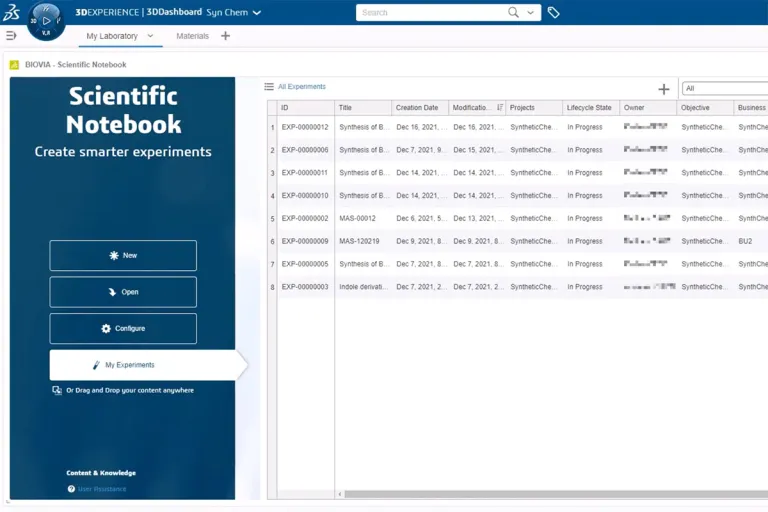Screen dimensions: 768x512
Task: Click the scroll left arrow of table
Action: (340, 494)
